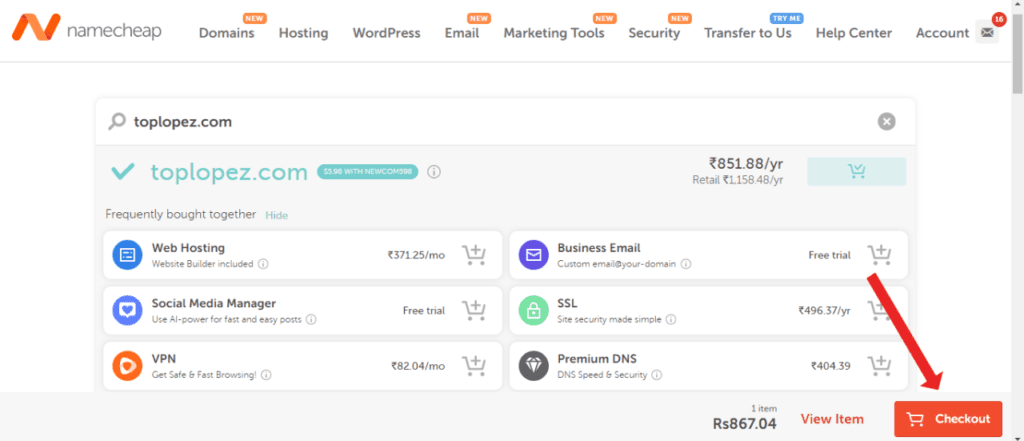Add Social Media Manager to cart
This screenshot has height=441, width=1024.
point(473,310)
